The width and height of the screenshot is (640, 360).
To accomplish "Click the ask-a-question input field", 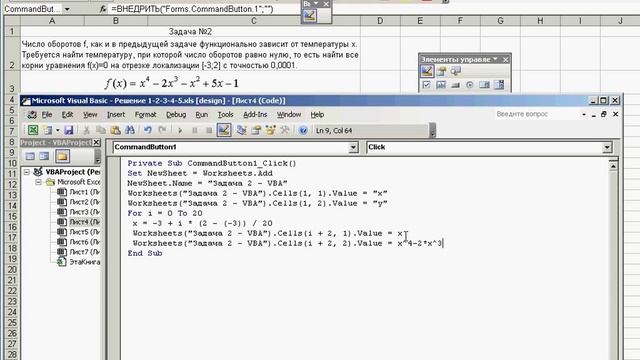I will pyautogui.click(x=536, y=114).
